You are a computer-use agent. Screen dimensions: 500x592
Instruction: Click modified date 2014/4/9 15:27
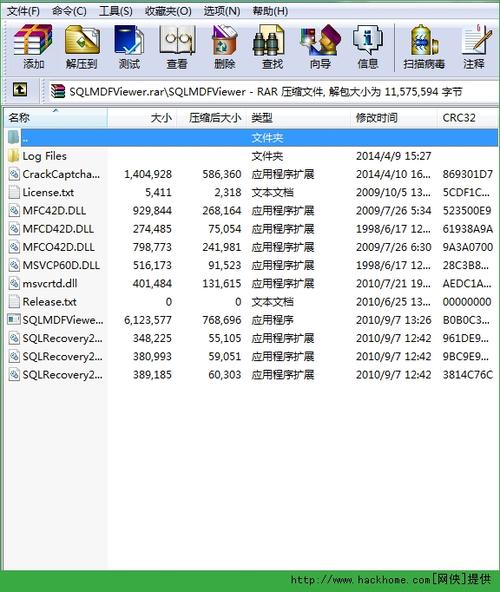[x=394, y=156]
